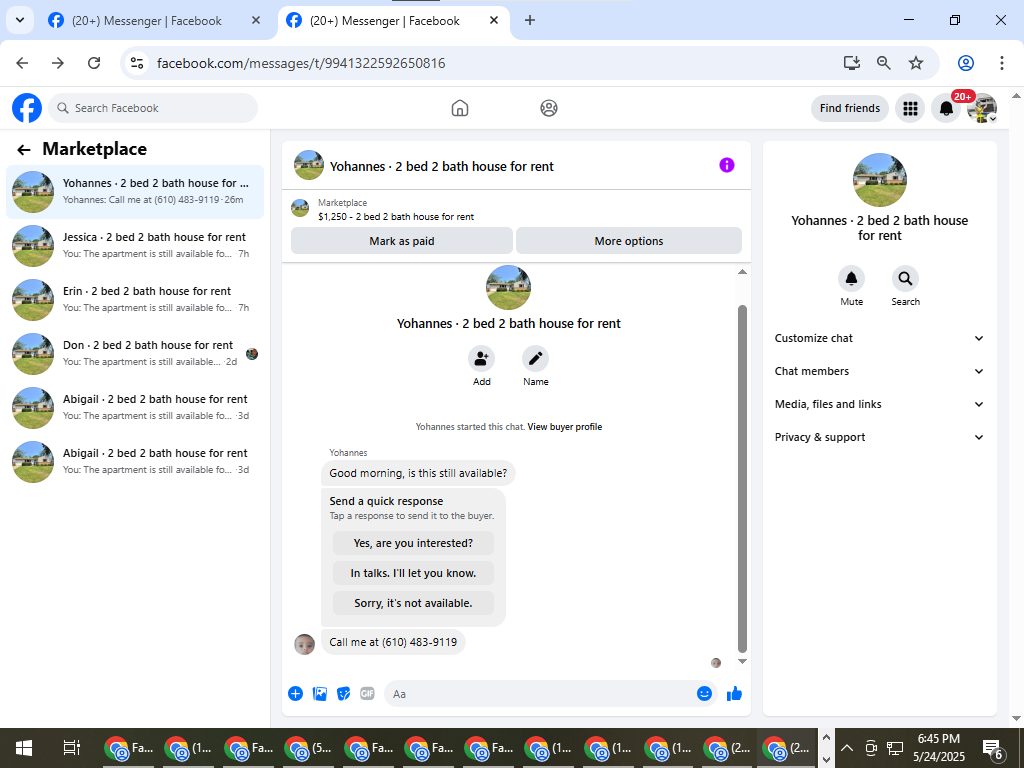Click the large house photo in right panel
This screenshot has height=768, width=1024.
click(x=880, y=180)
